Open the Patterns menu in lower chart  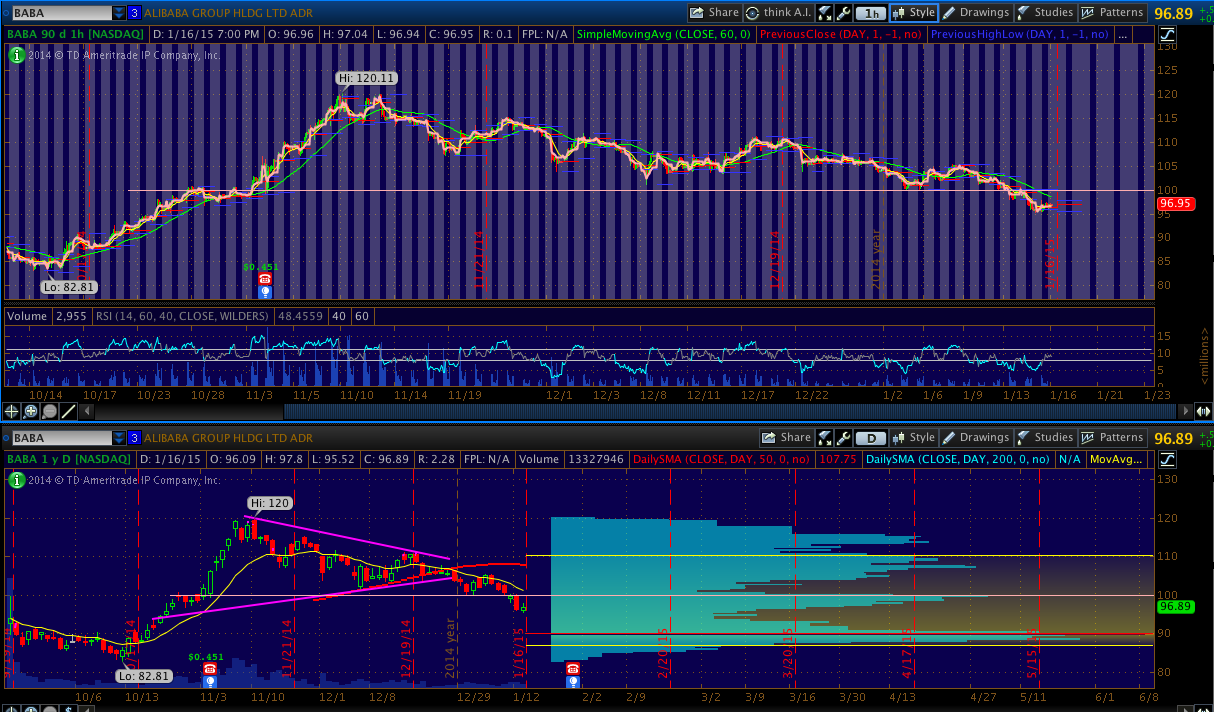(x=1112, y=438)
